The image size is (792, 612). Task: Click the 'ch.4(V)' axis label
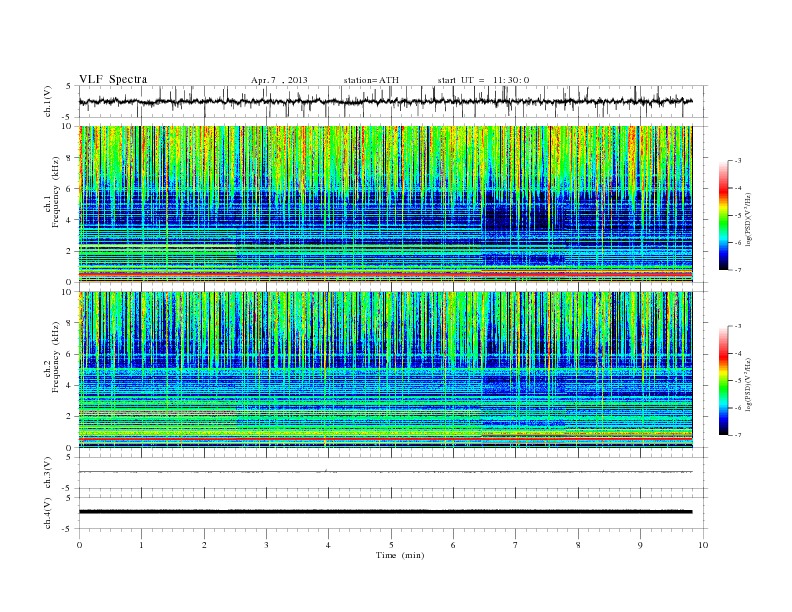(48, 513)
